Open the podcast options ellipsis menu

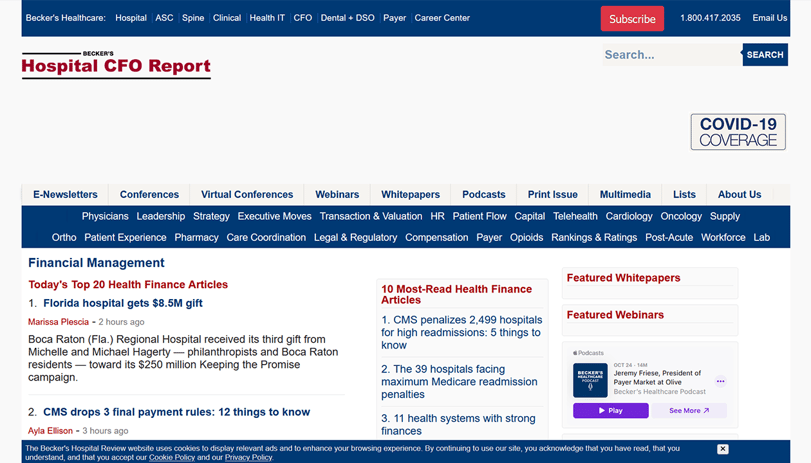[720, 381]
